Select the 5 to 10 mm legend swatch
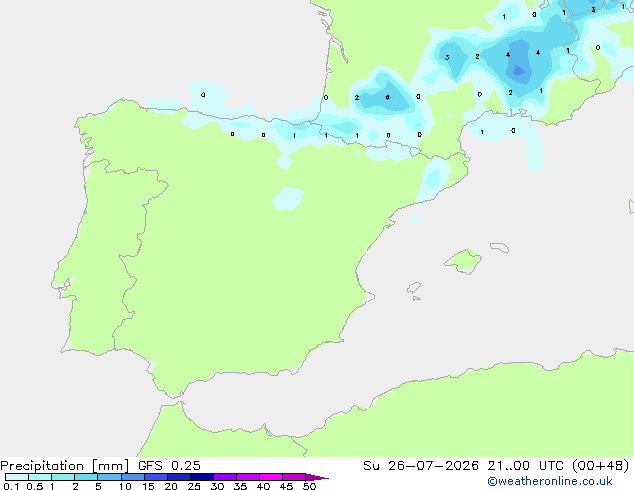 point(109,477)
